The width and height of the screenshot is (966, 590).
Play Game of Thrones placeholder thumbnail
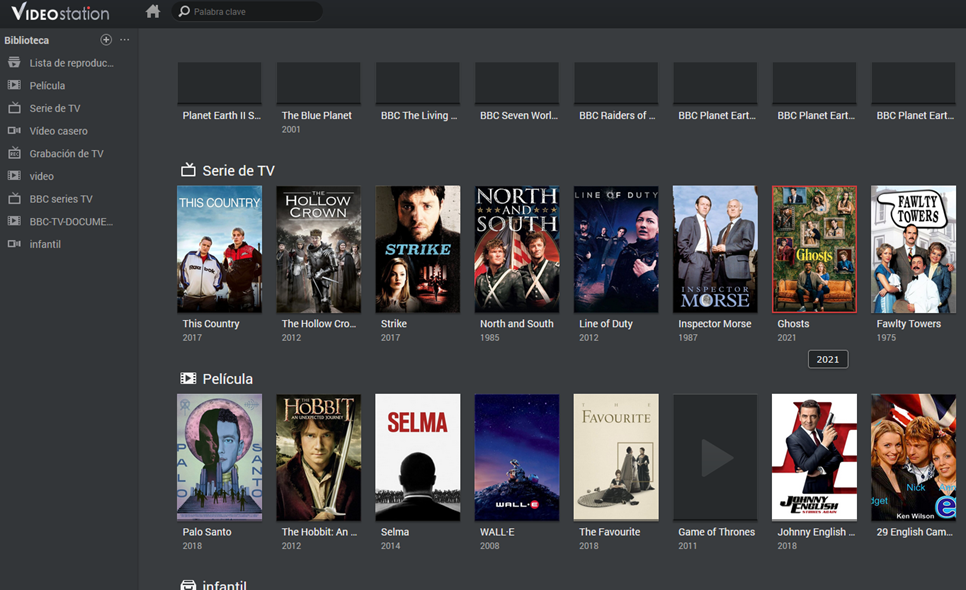click(x=715, y=457)
